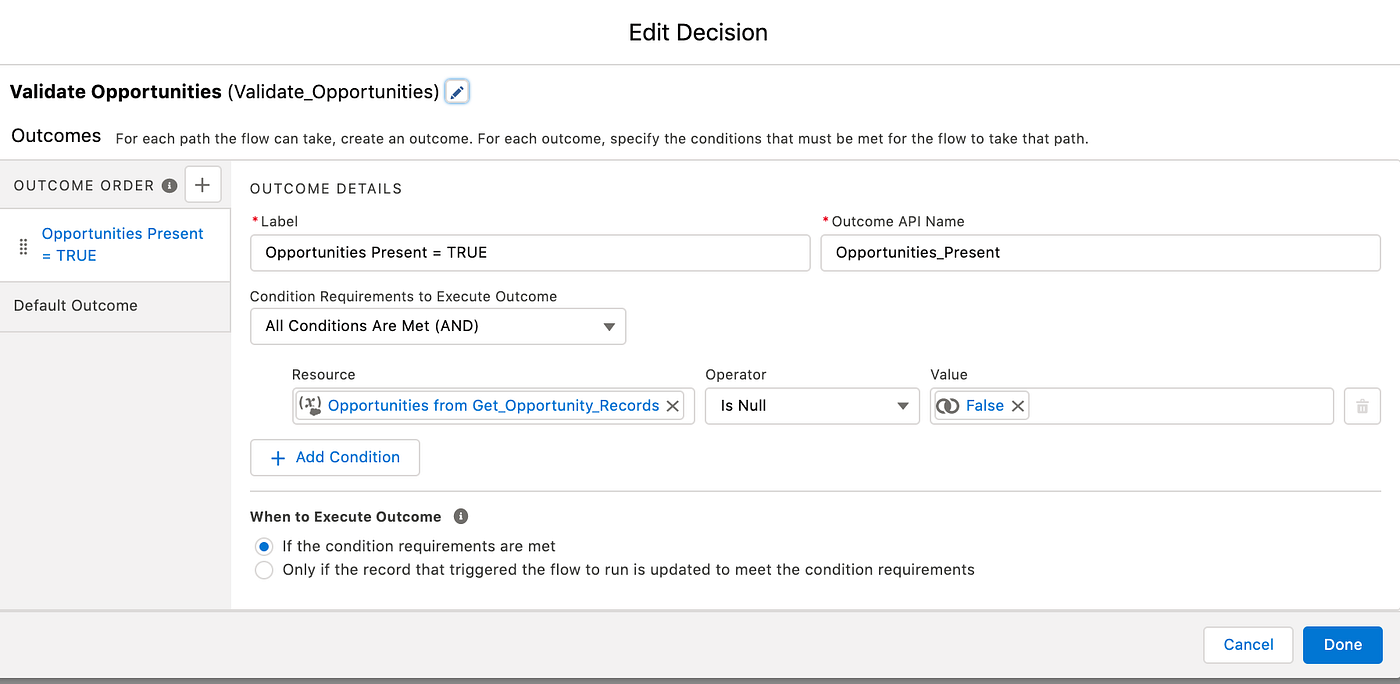Remove the Opportunities resource pill with X
The width and height of the screenshot is (1400, 684).
673,406
